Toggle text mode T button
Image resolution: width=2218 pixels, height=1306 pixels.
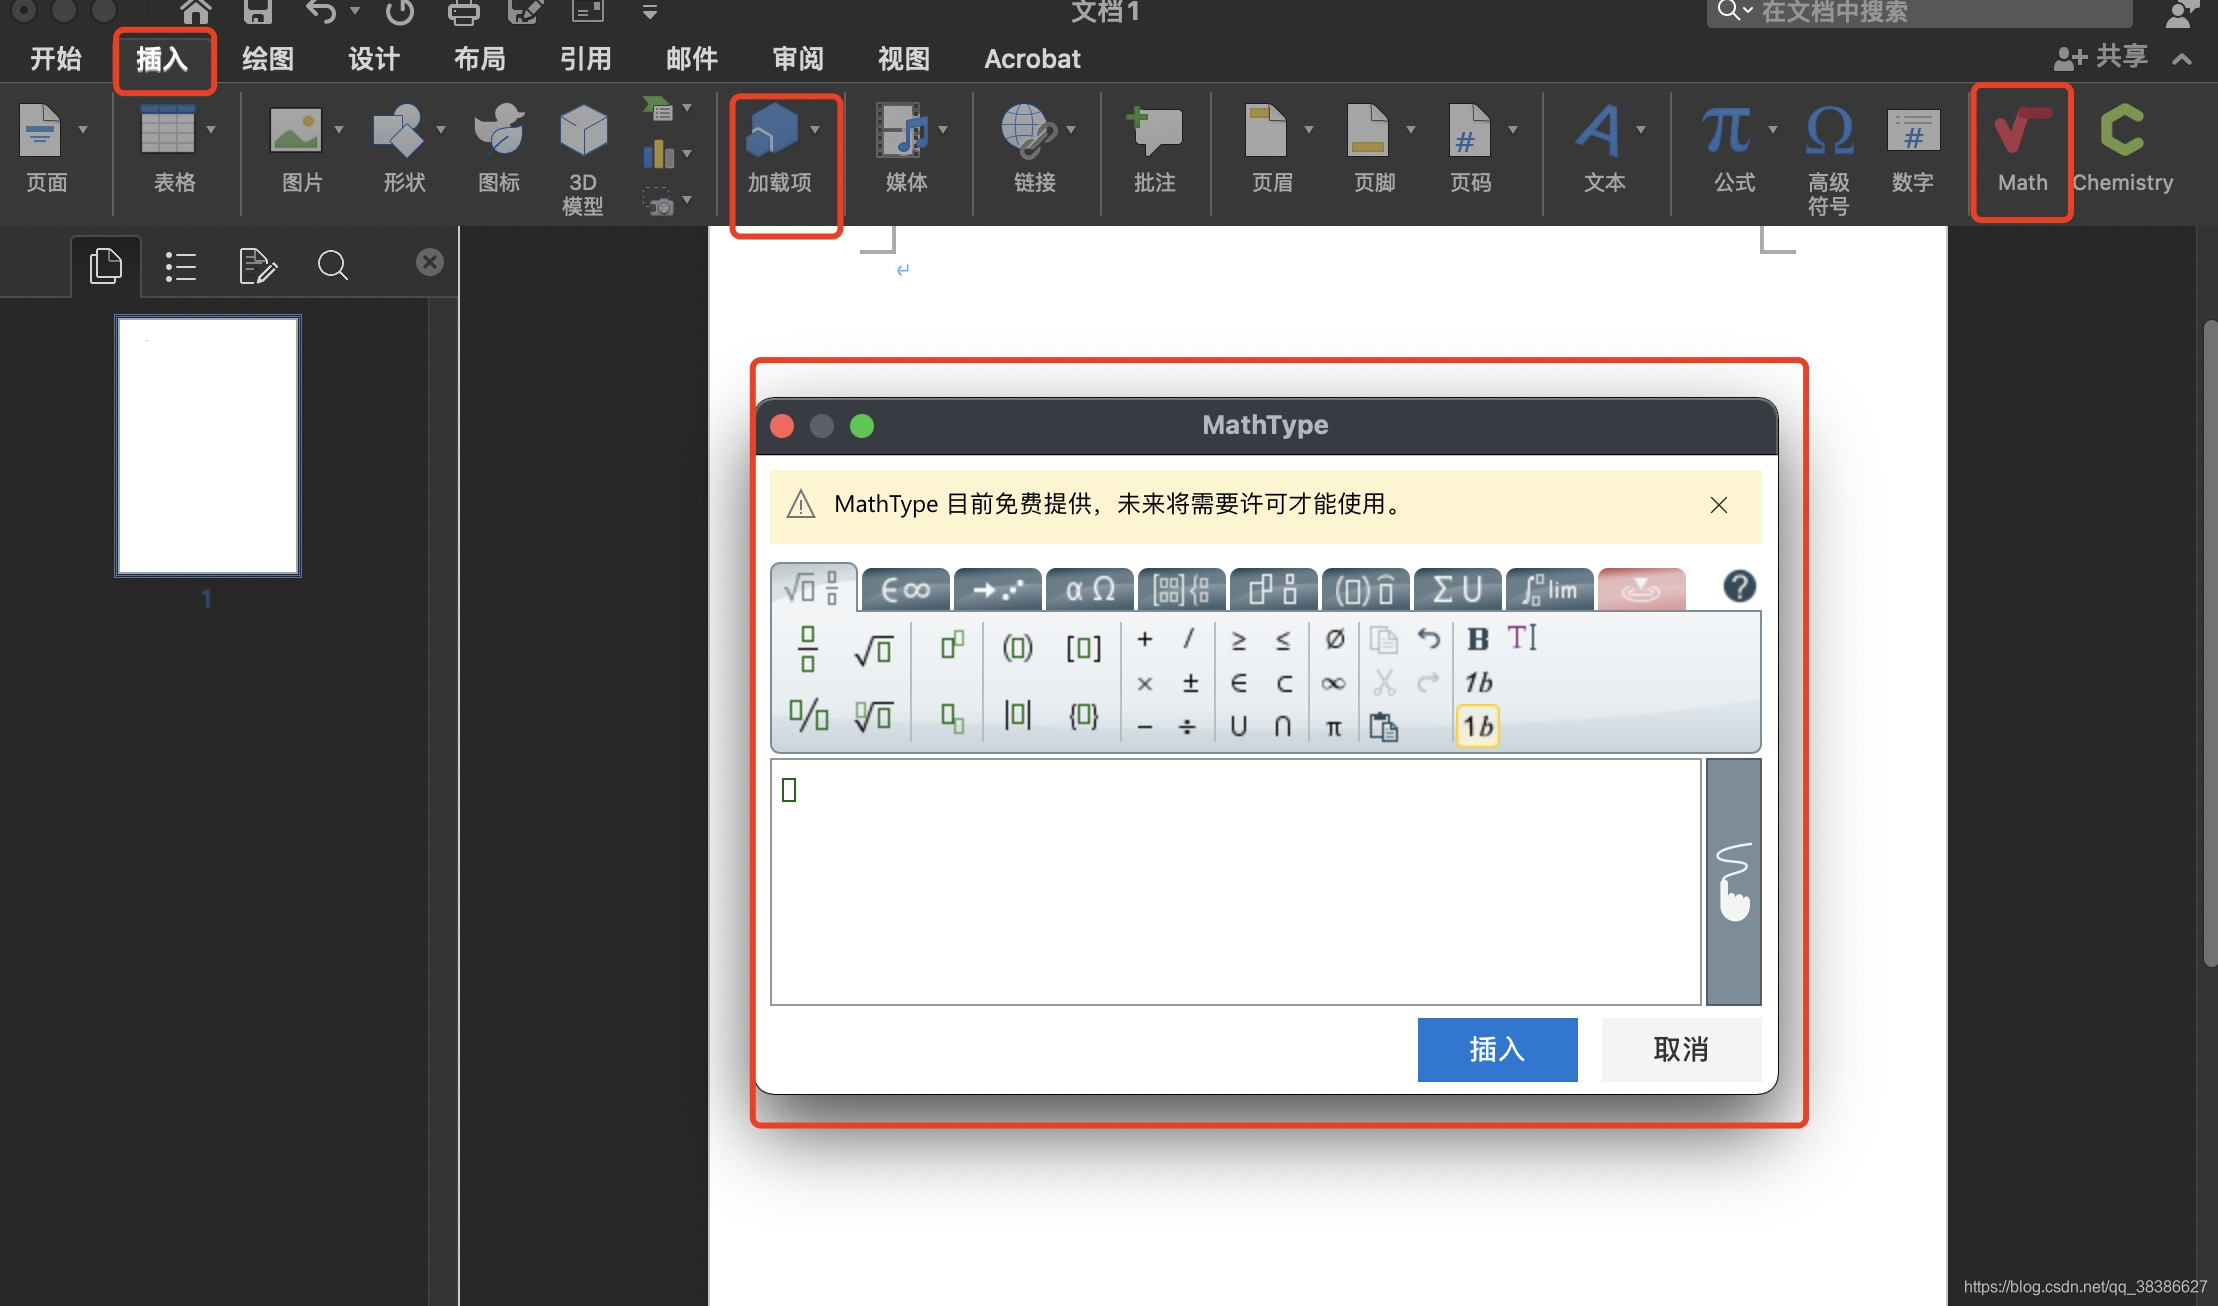1521,638
